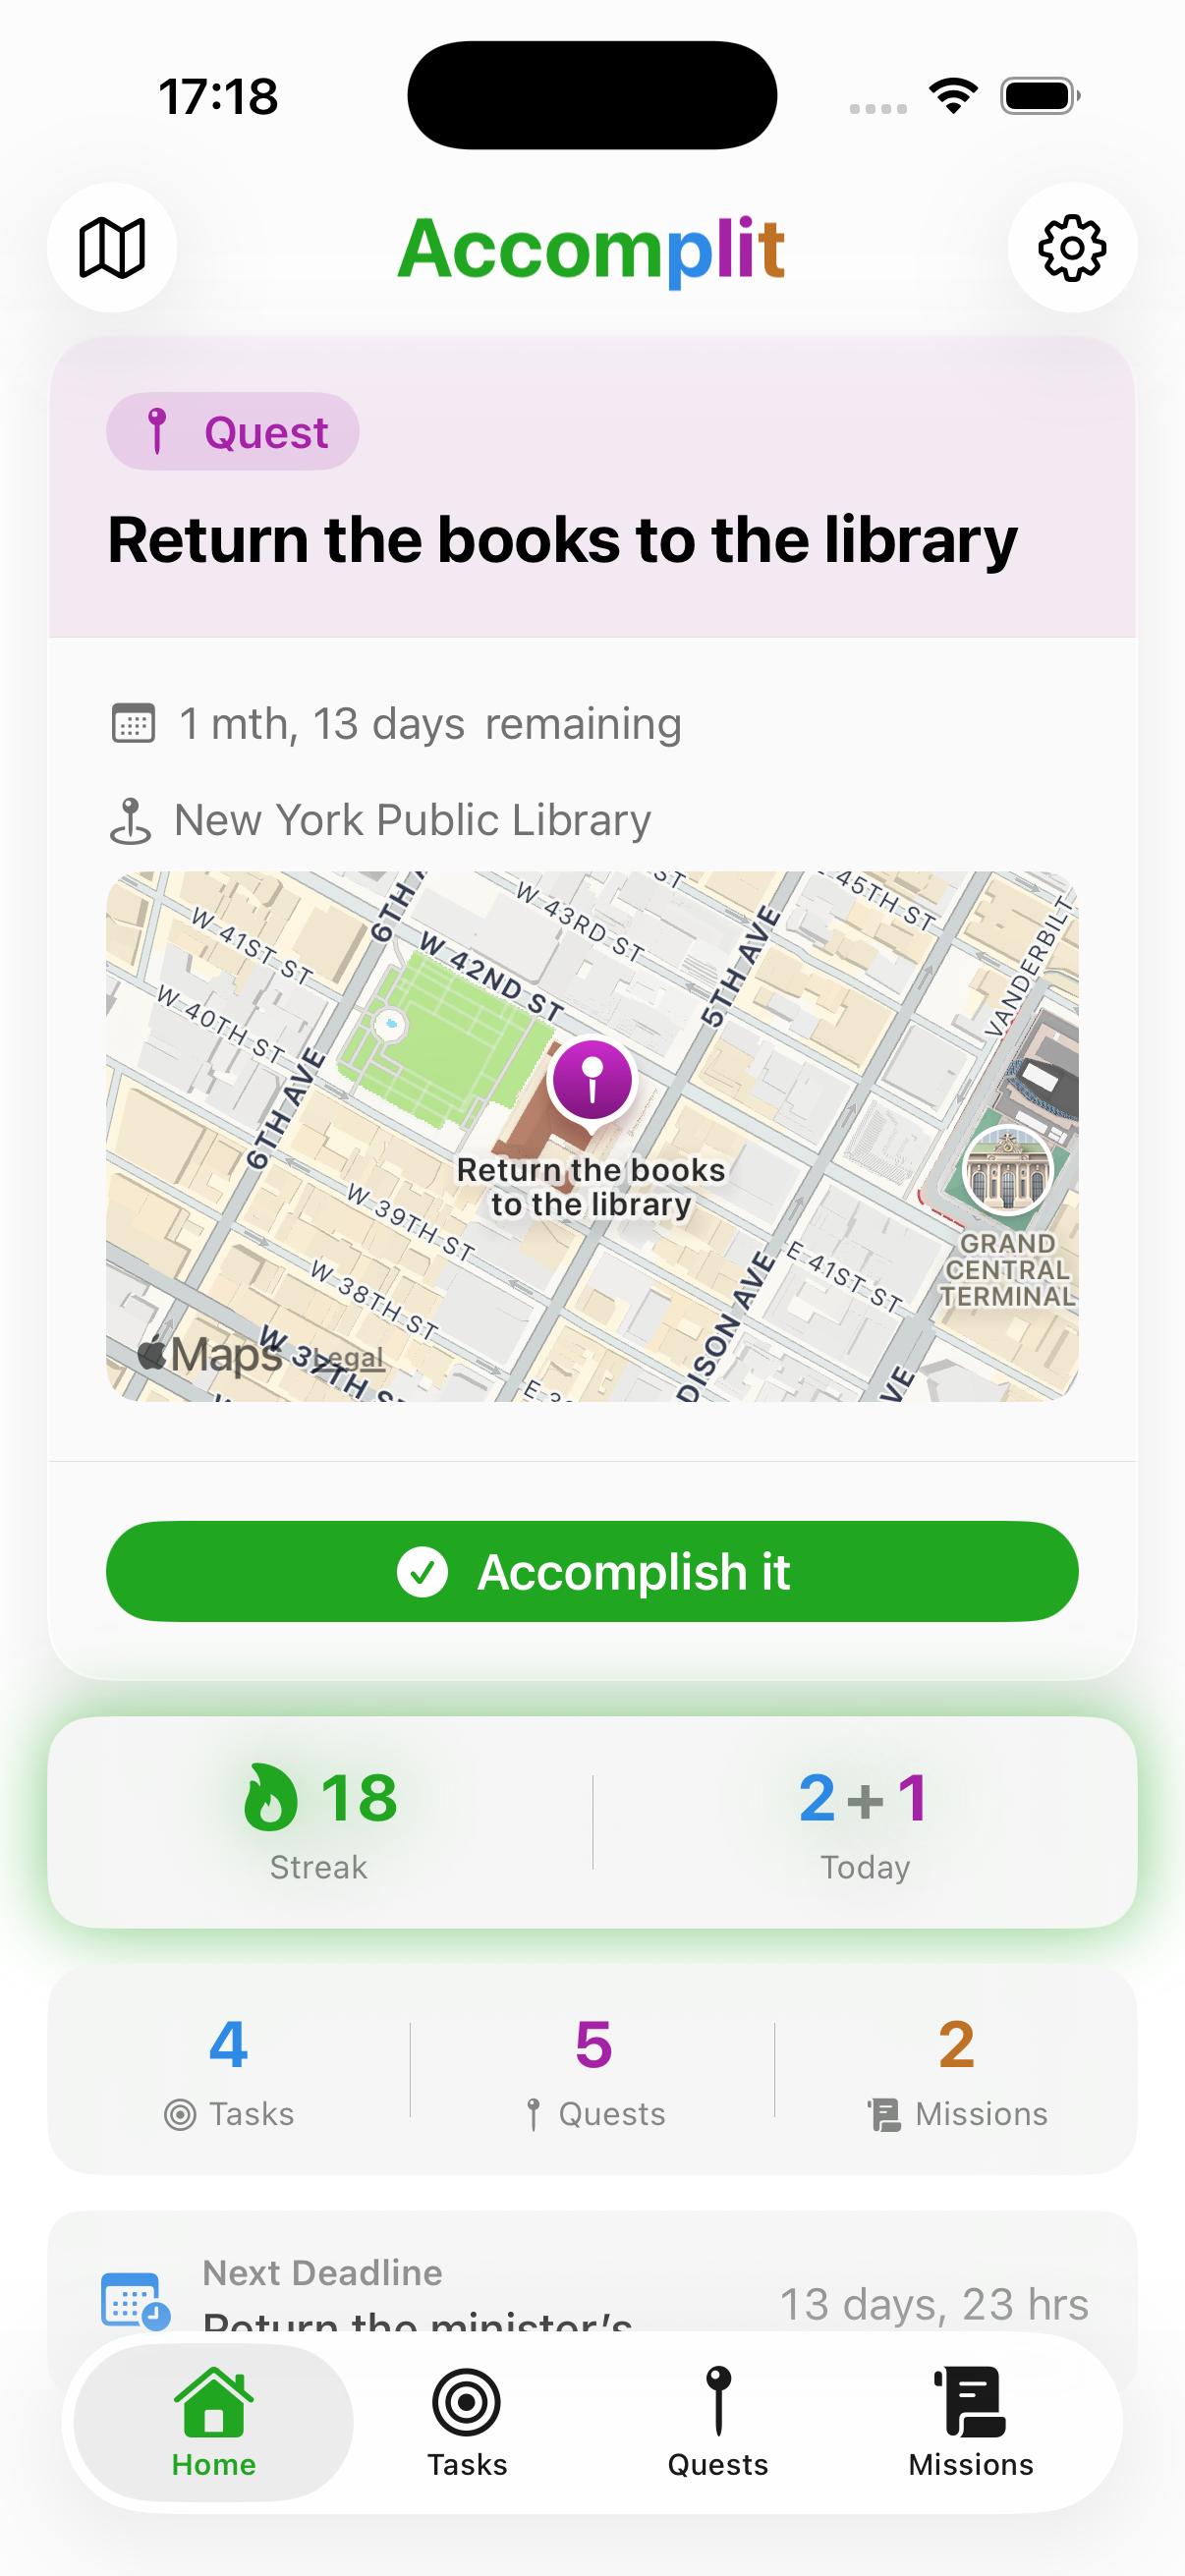Switch to the Quests tab
This screenshot has height=2576, width=1185.
tap(718, 2422)
